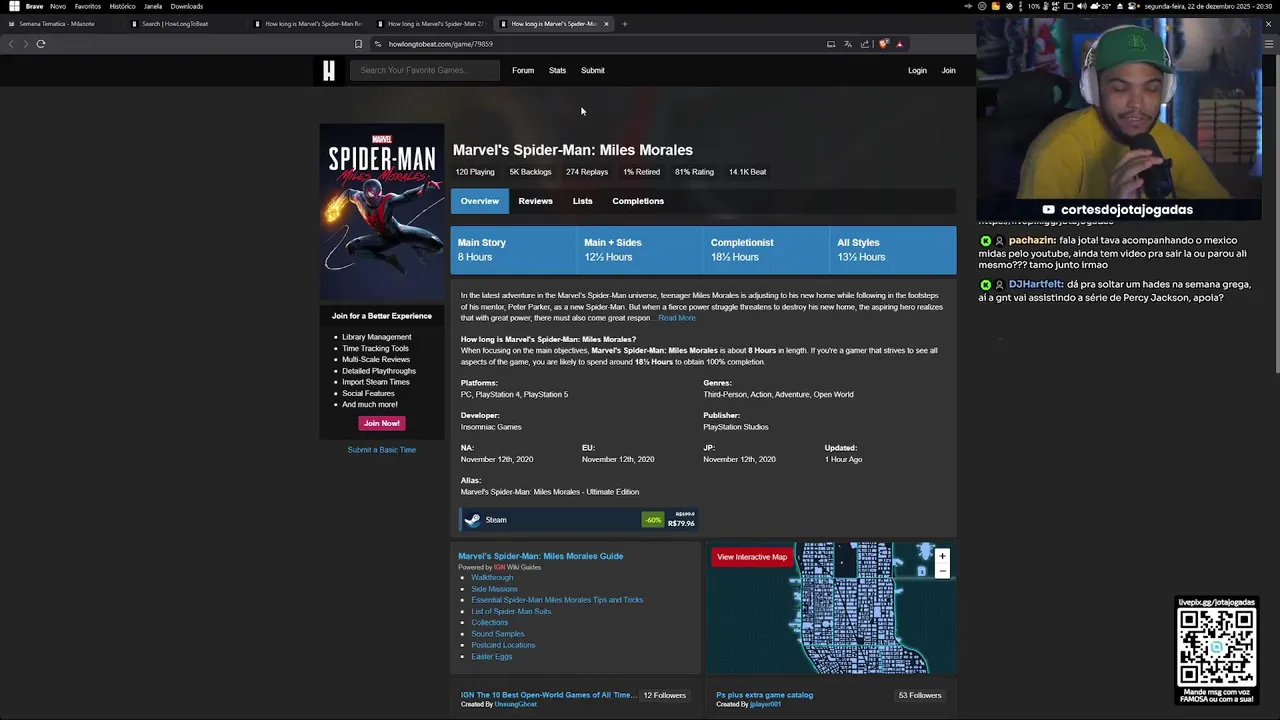1280x720 pixels.
Task: Open the Collections guide link
Action: point(490,623)
